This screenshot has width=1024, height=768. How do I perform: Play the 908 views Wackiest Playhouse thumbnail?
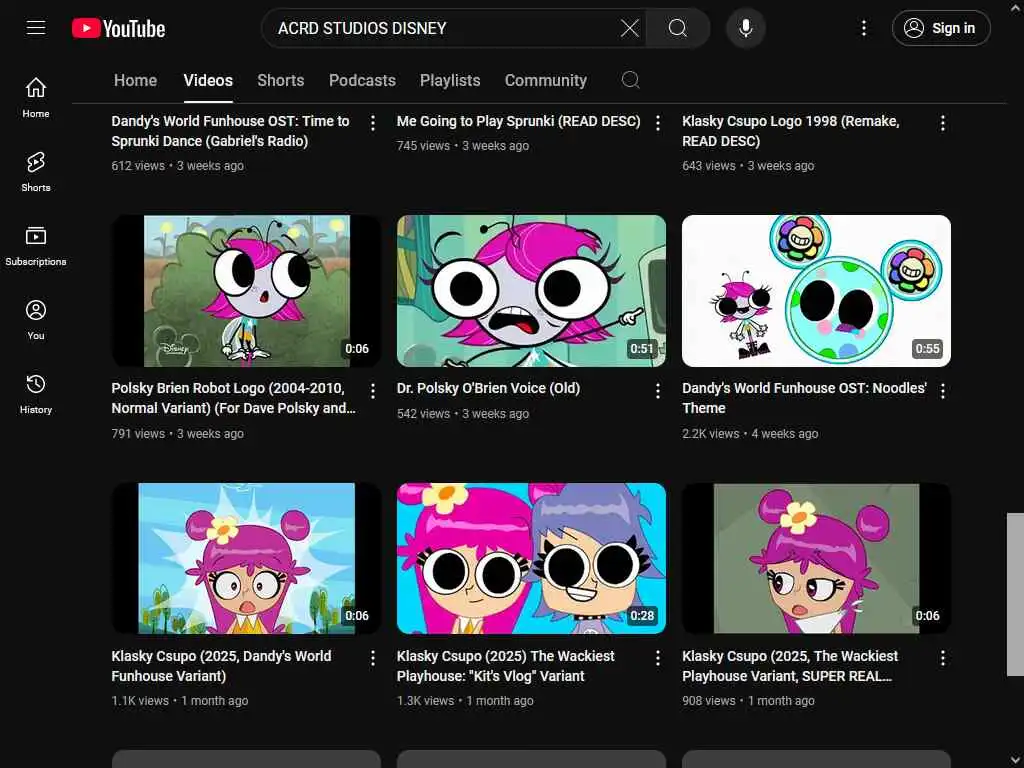816,558
